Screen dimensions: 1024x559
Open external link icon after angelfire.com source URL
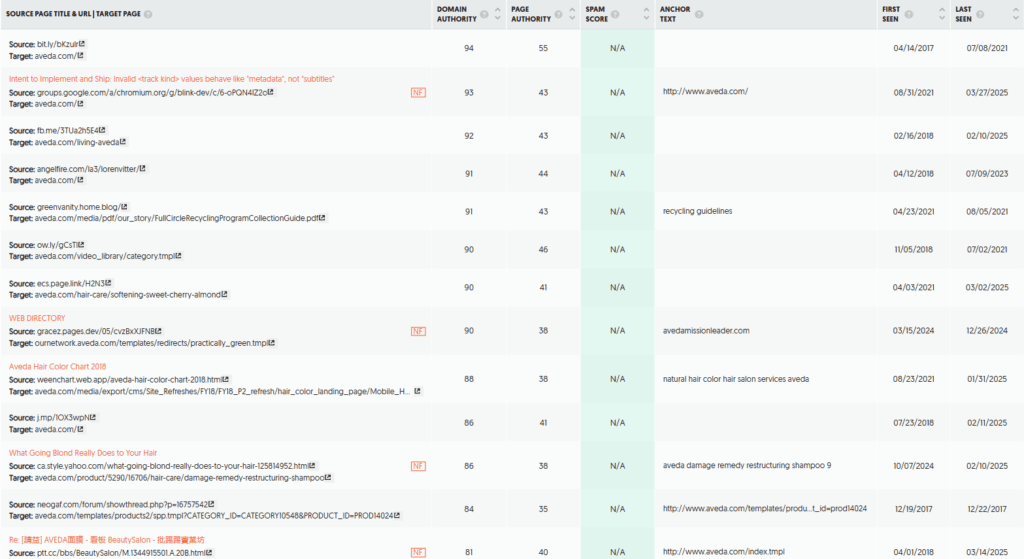142,168
